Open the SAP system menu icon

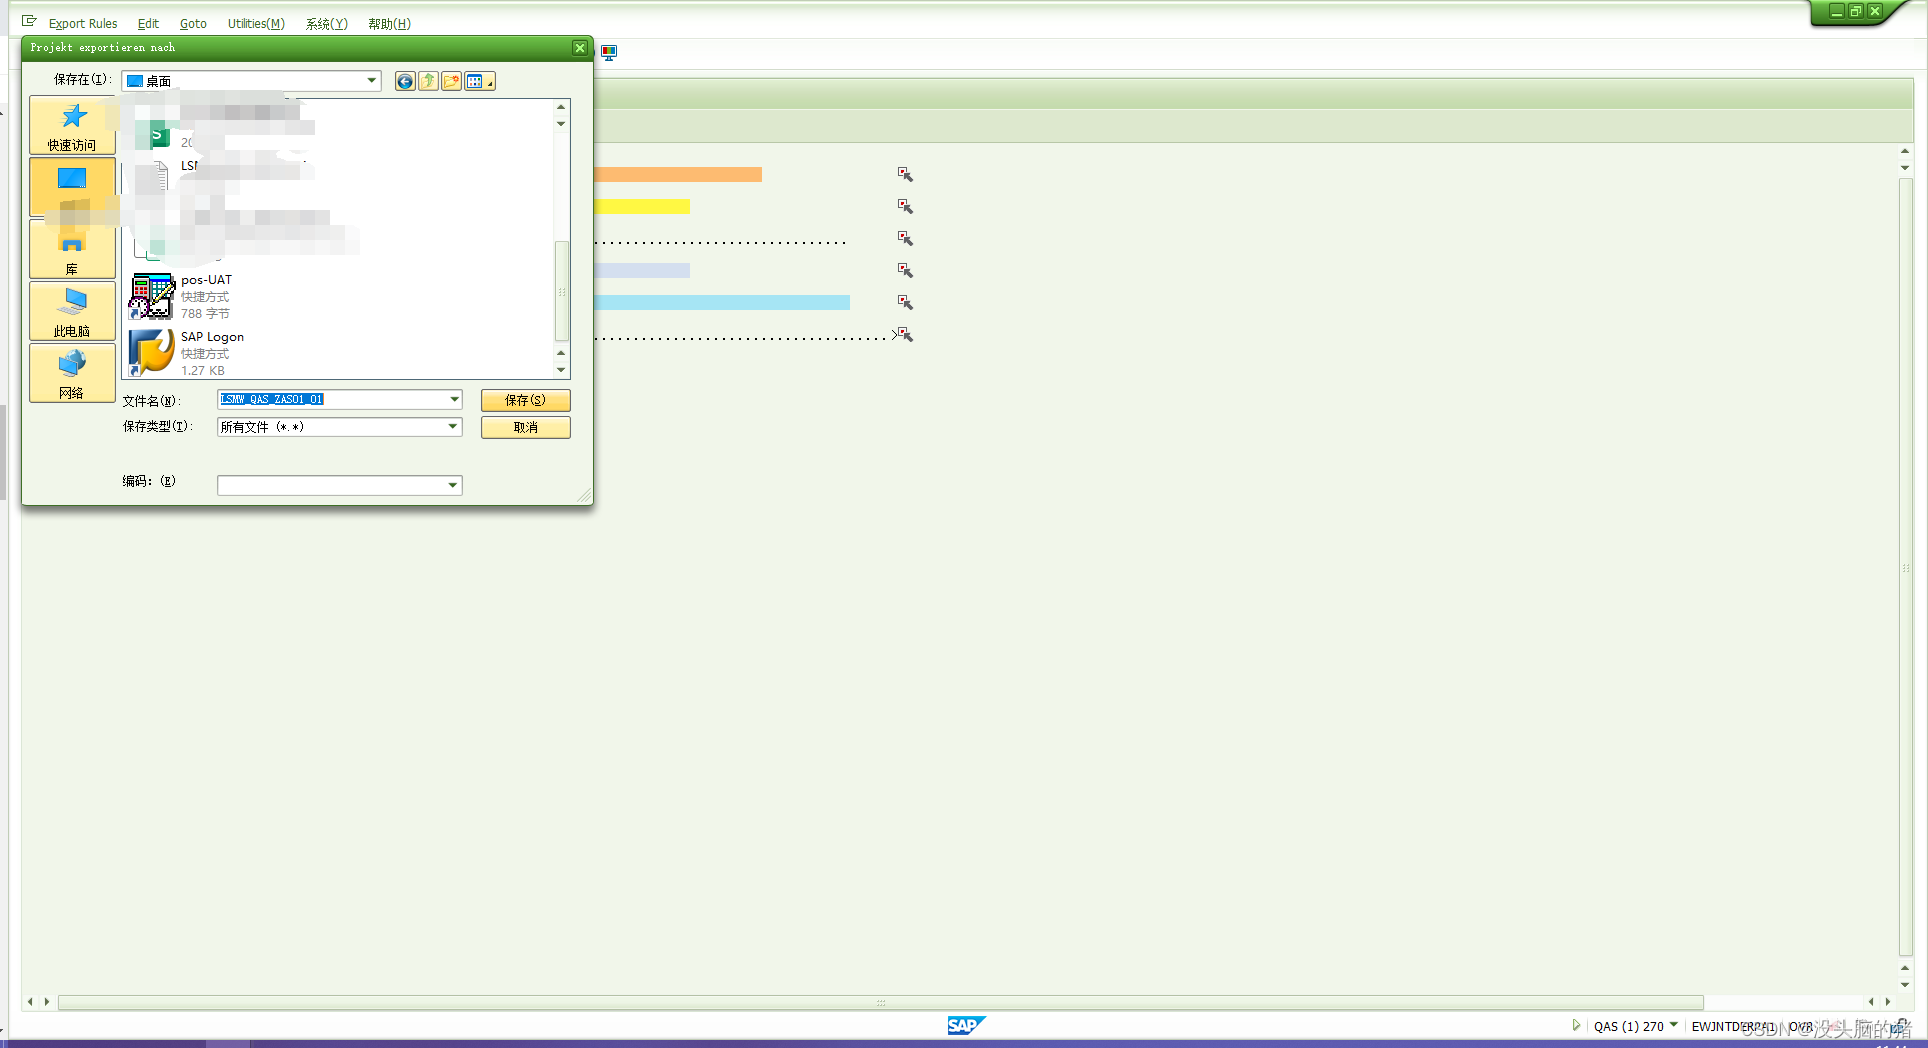(x=29, y=22)
